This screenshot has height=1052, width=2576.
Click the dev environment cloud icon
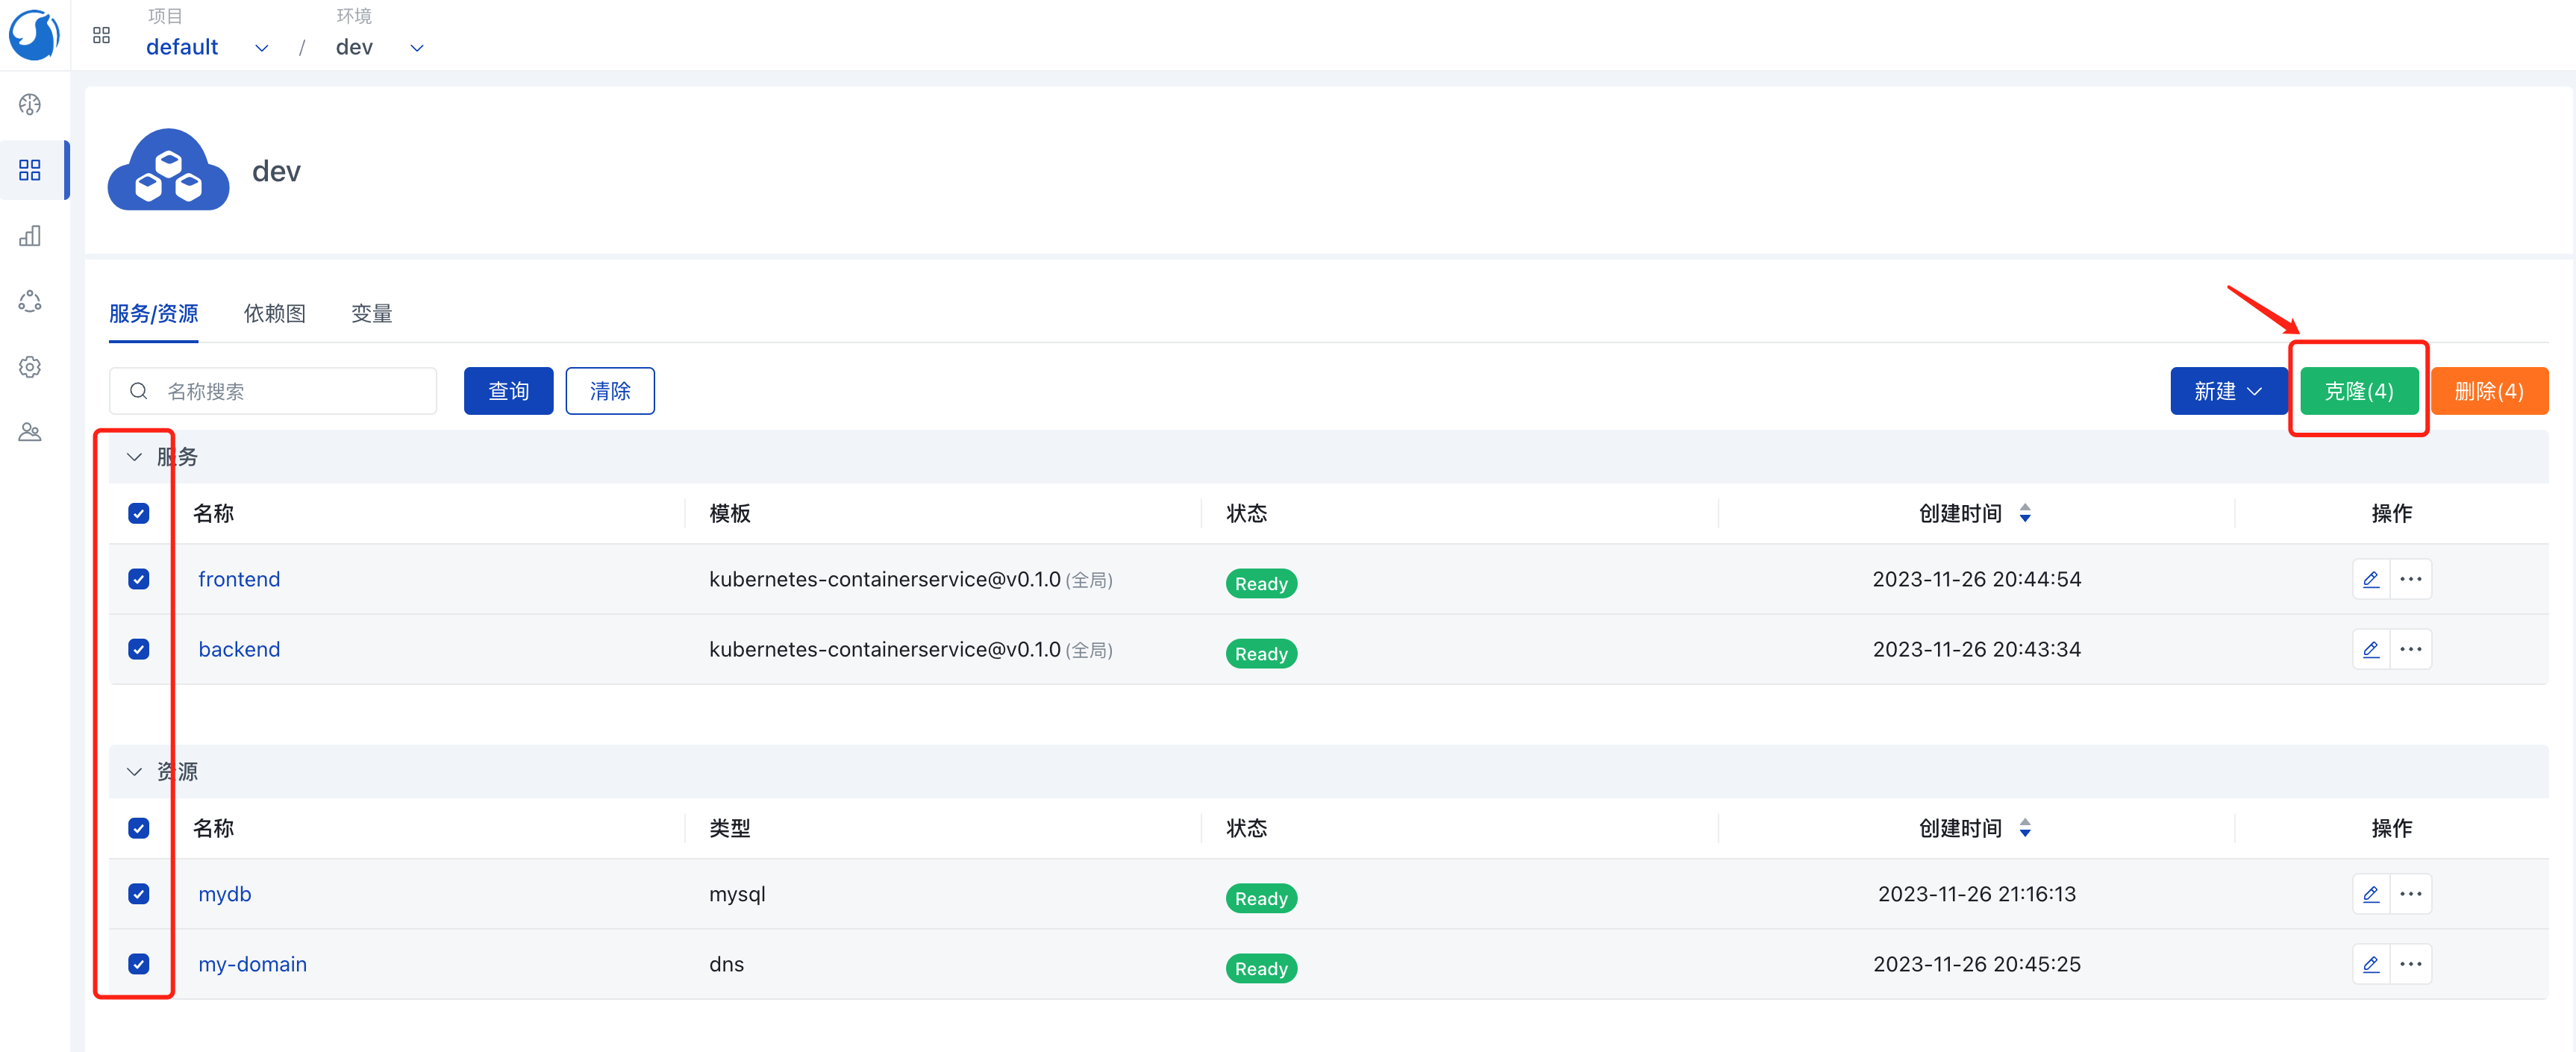tap(168, 170)
